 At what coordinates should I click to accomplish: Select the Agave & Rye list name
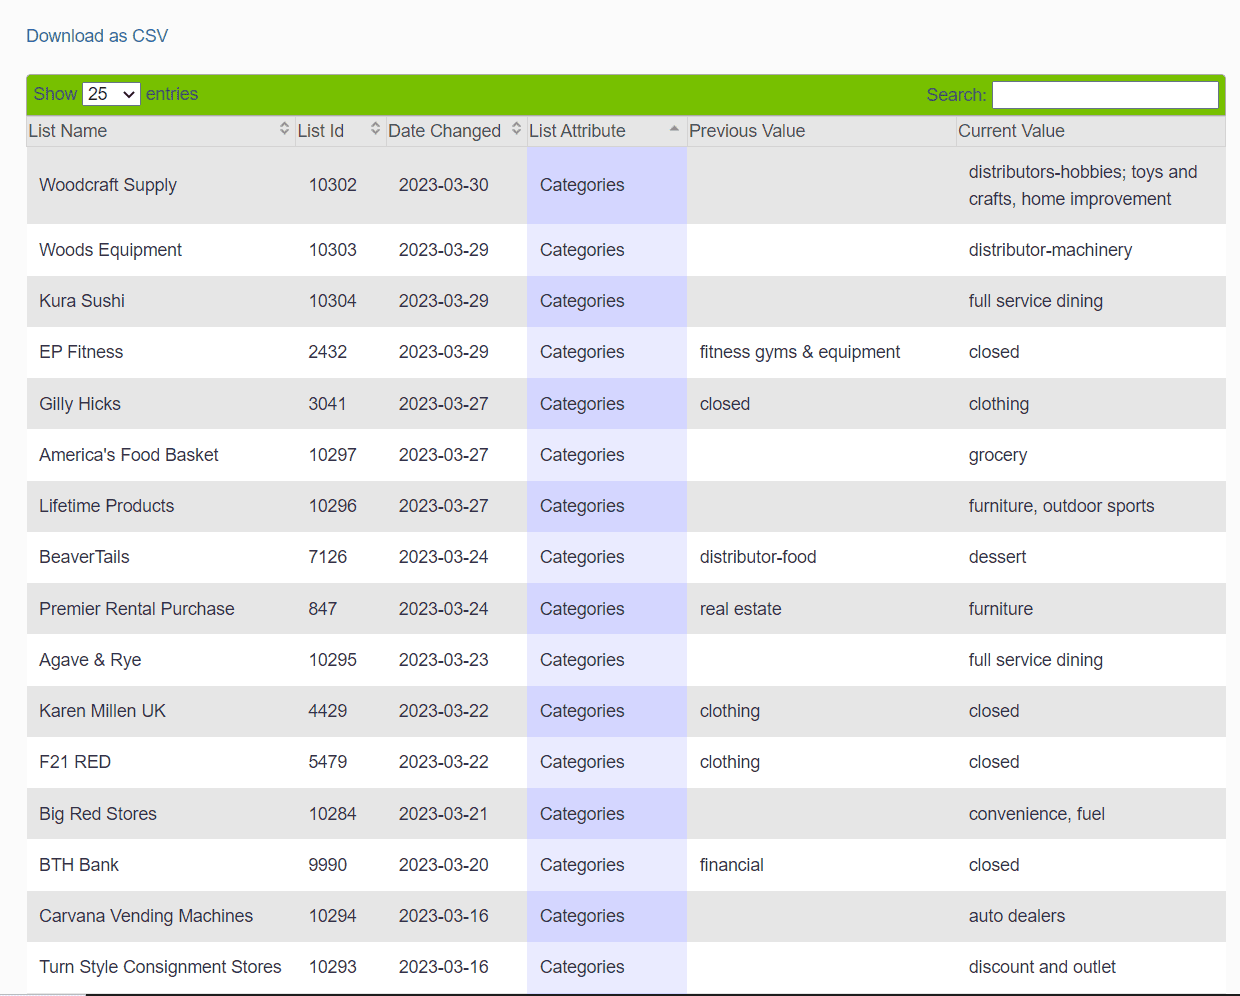tap(90, 660)
